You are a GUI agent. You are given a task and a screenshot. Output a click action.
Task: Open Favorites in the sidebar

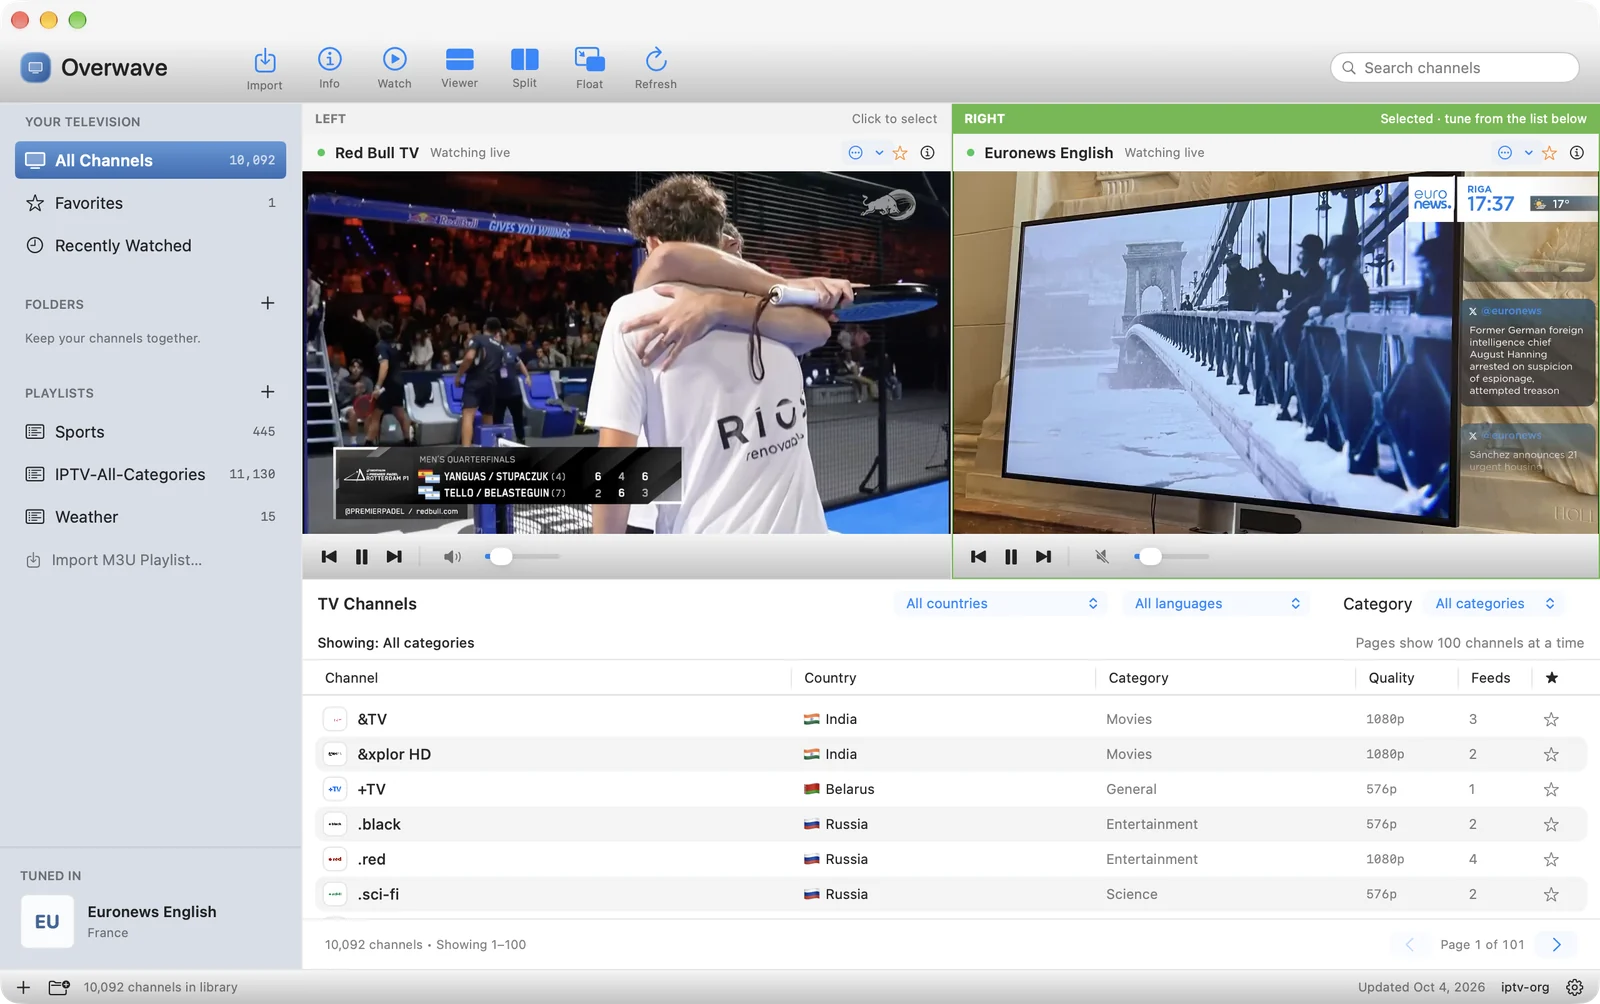(x=151, y=203)
